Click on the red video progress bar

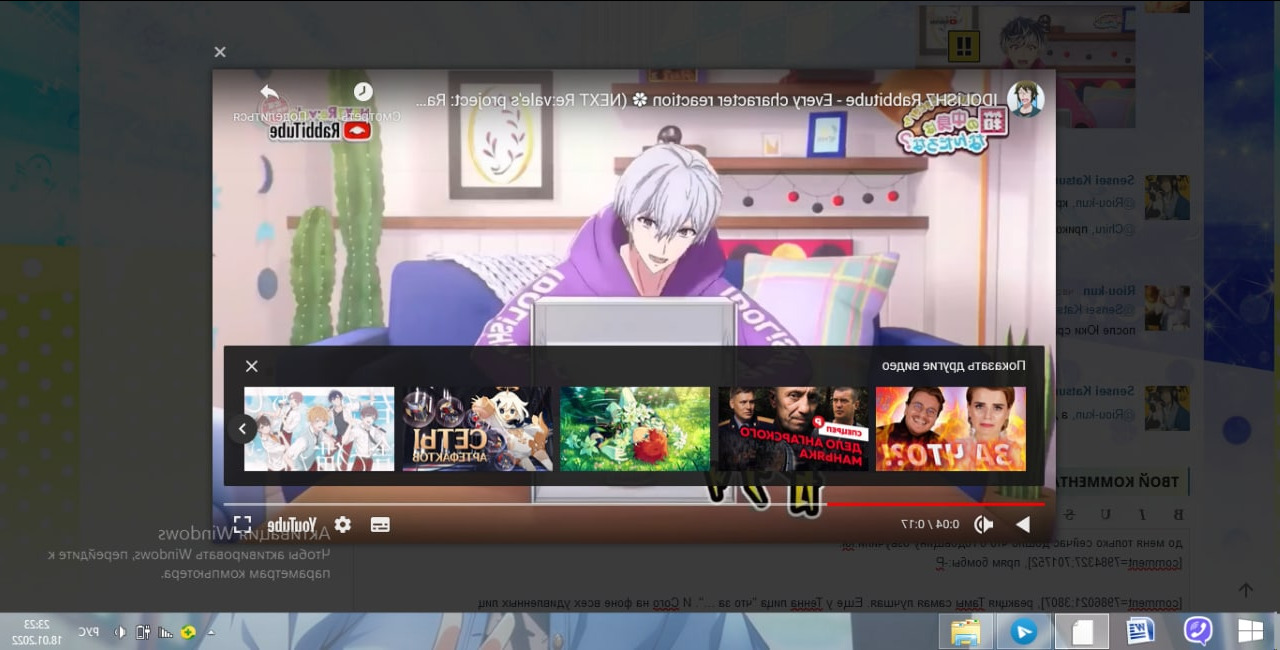(x=930, y=504)
